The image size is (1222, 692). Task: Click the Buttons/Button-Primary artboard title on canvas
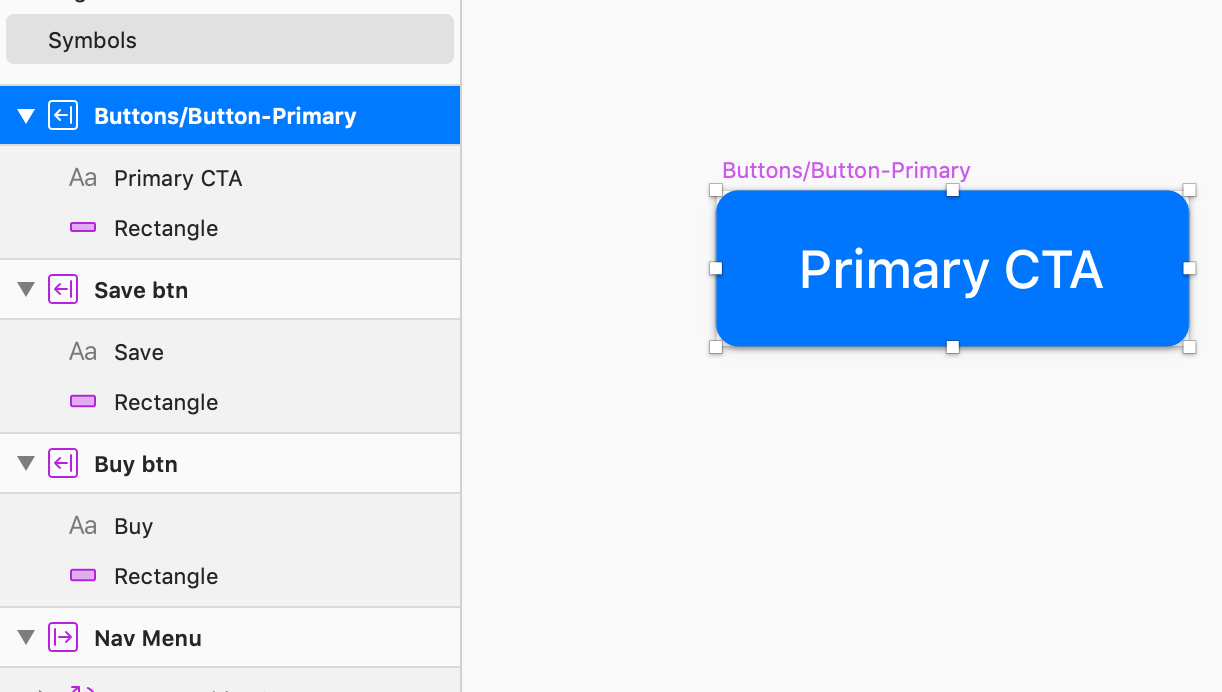click(846, 171)
